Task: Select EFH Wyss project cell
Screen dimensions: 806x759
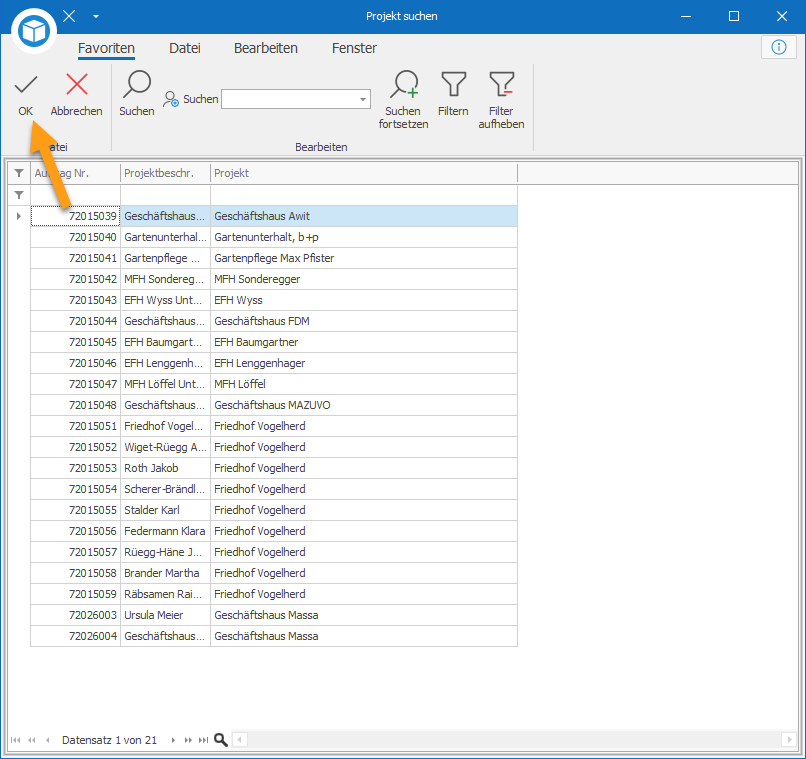Action: (x=364, y=300)
